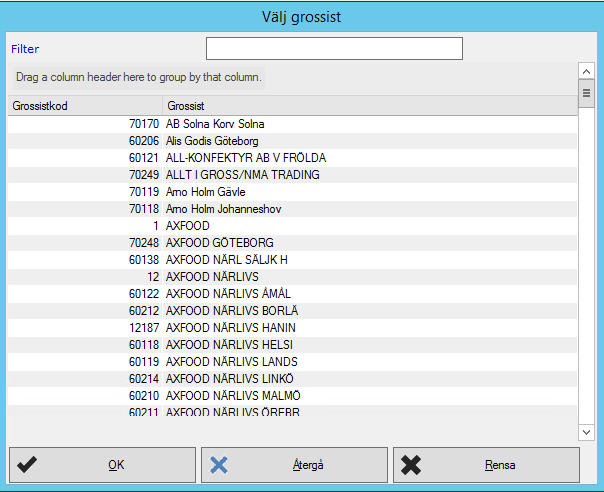Click the group-by column drop area text
This screenshot has width=604, height=492.
point(139,77)
